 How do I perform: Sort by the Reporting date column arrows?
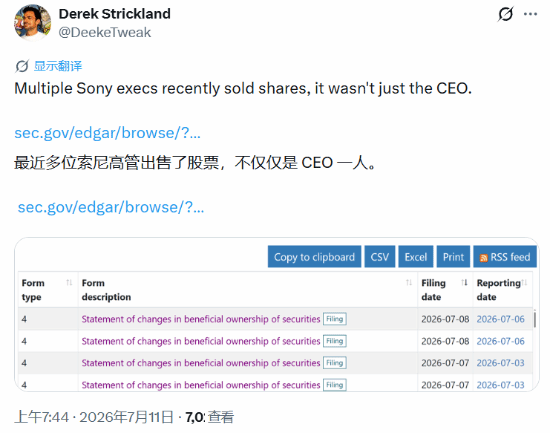pos(524,283)
